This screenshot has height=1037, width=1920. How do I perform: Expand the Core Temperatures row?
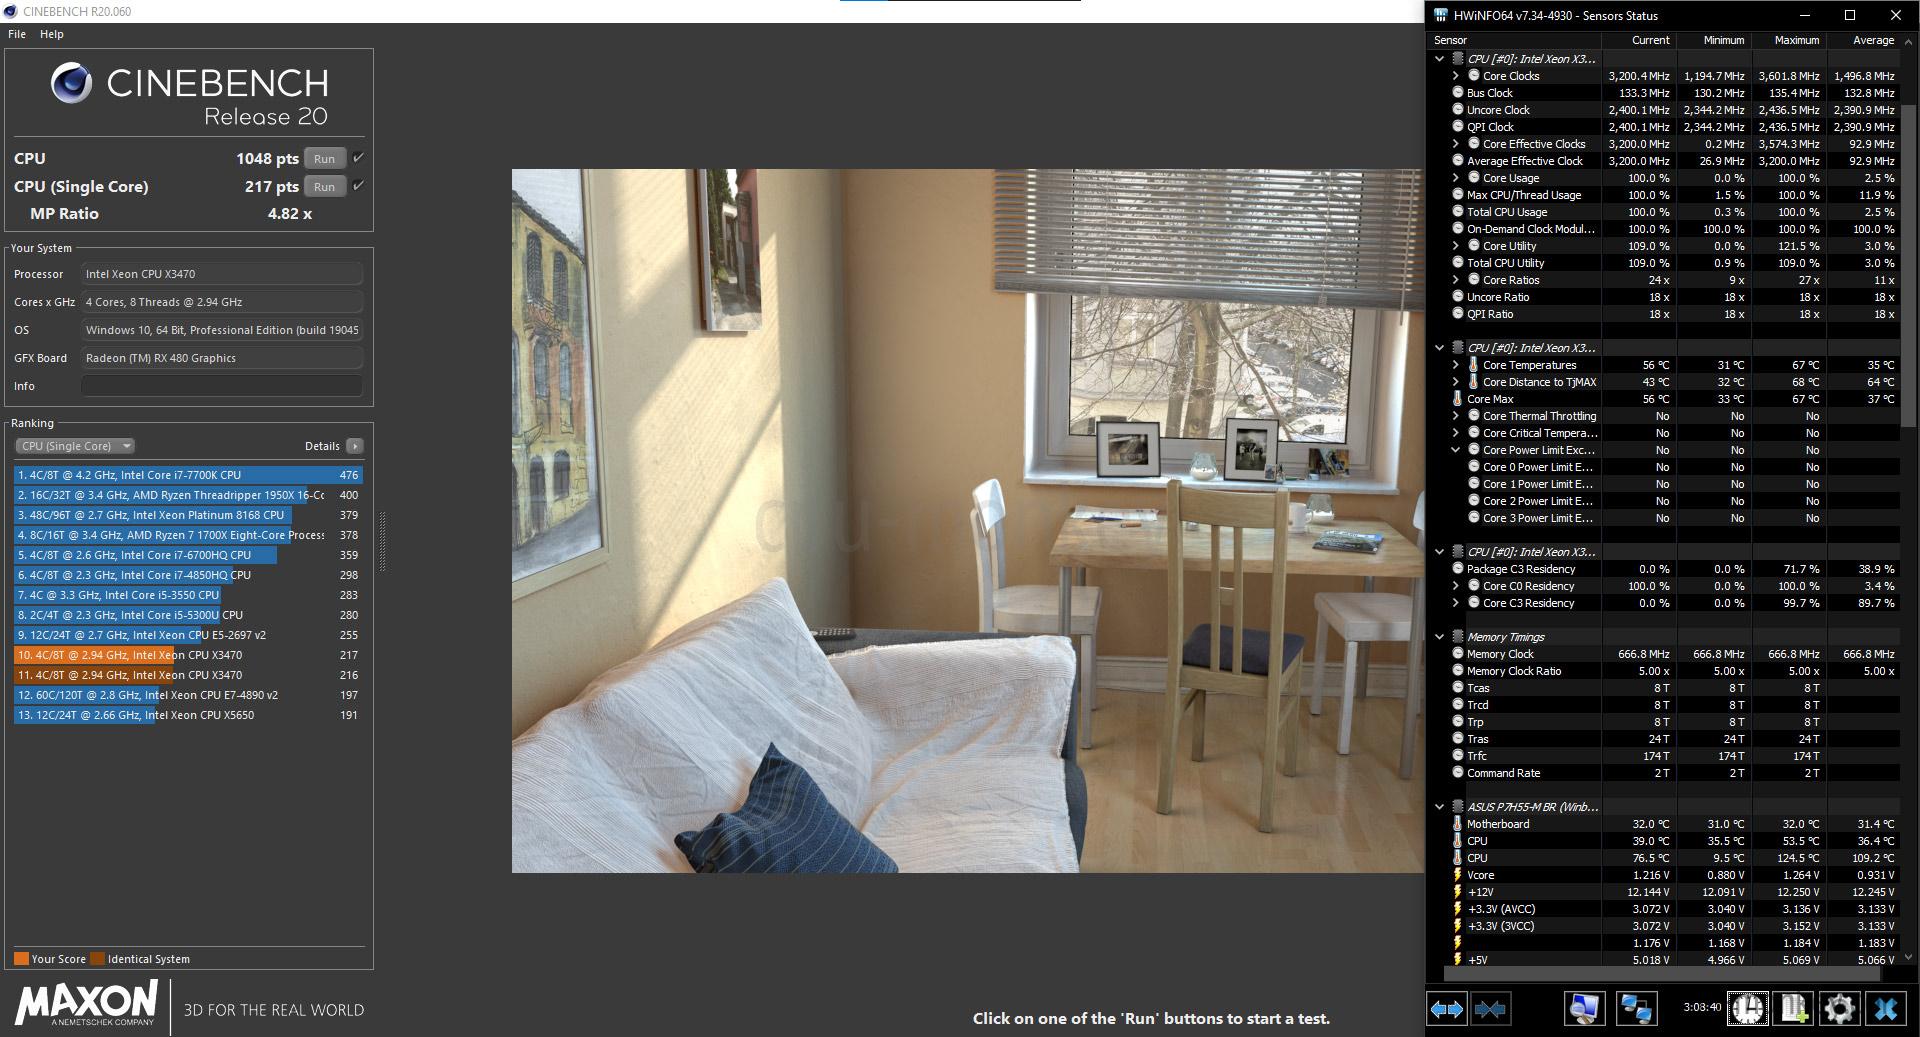pyautogui.click(x=1456, y=365)
